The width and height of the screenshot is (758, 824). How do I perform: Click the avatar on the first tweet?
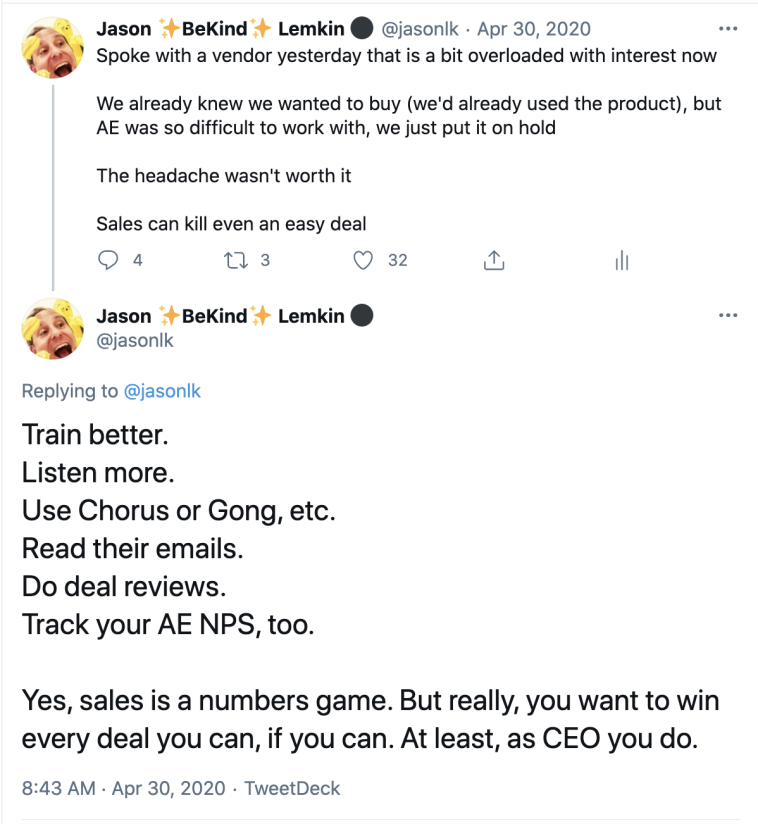coord(52,52)
